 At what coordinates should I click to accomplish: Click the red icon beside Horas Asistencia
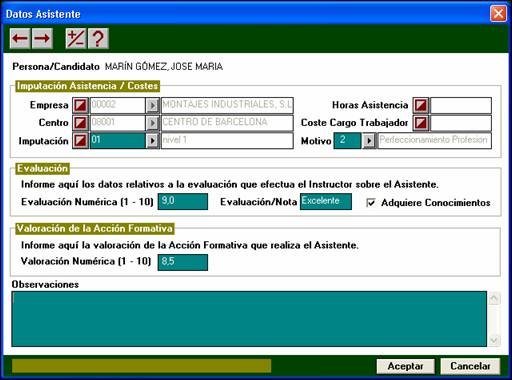(421, 105)
